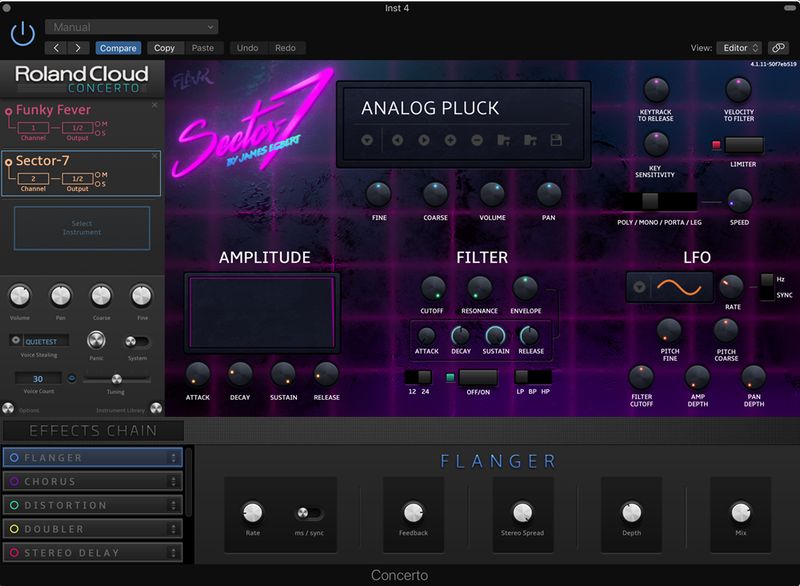Click the link icon next to the View selector

click(x=778, y=47)
